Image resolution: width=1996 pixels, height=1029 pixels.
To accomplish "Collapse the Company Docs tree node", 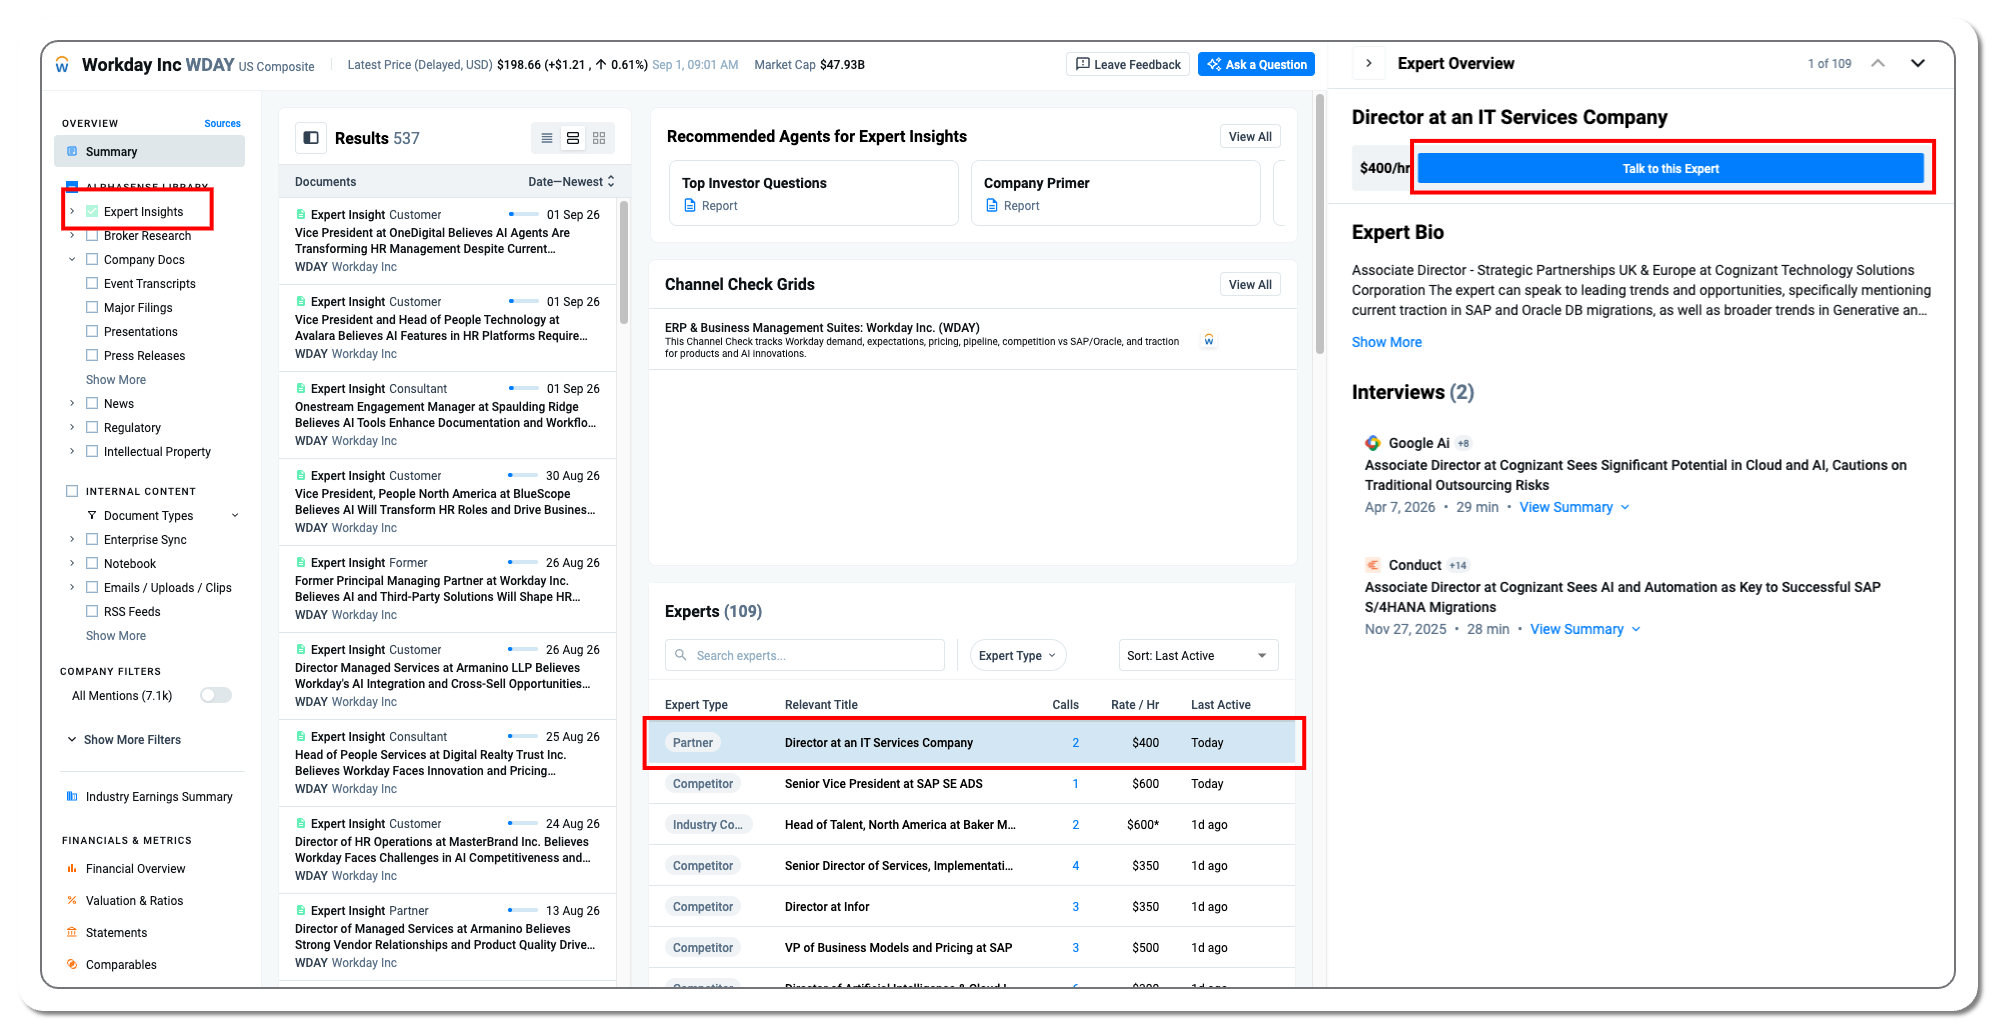I will (x=72, y=260).
